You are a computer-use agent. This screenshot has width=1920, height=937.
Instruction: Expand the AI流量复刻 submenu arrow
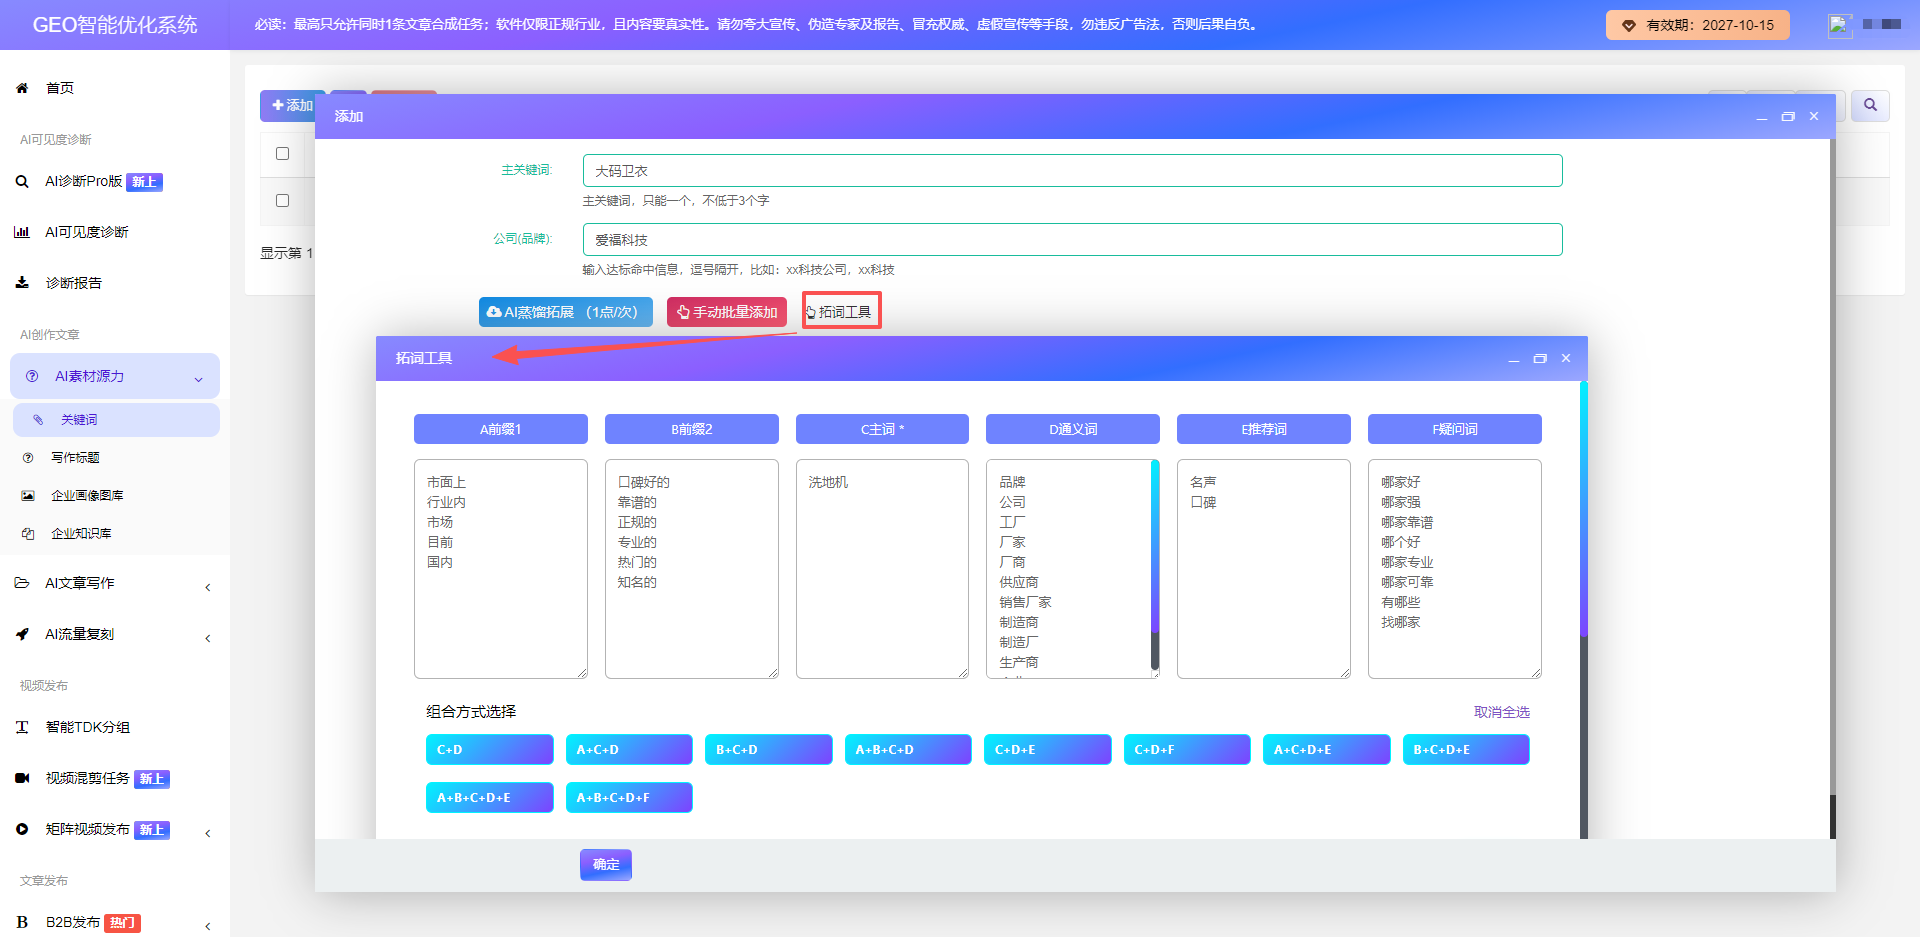[208, 638]
